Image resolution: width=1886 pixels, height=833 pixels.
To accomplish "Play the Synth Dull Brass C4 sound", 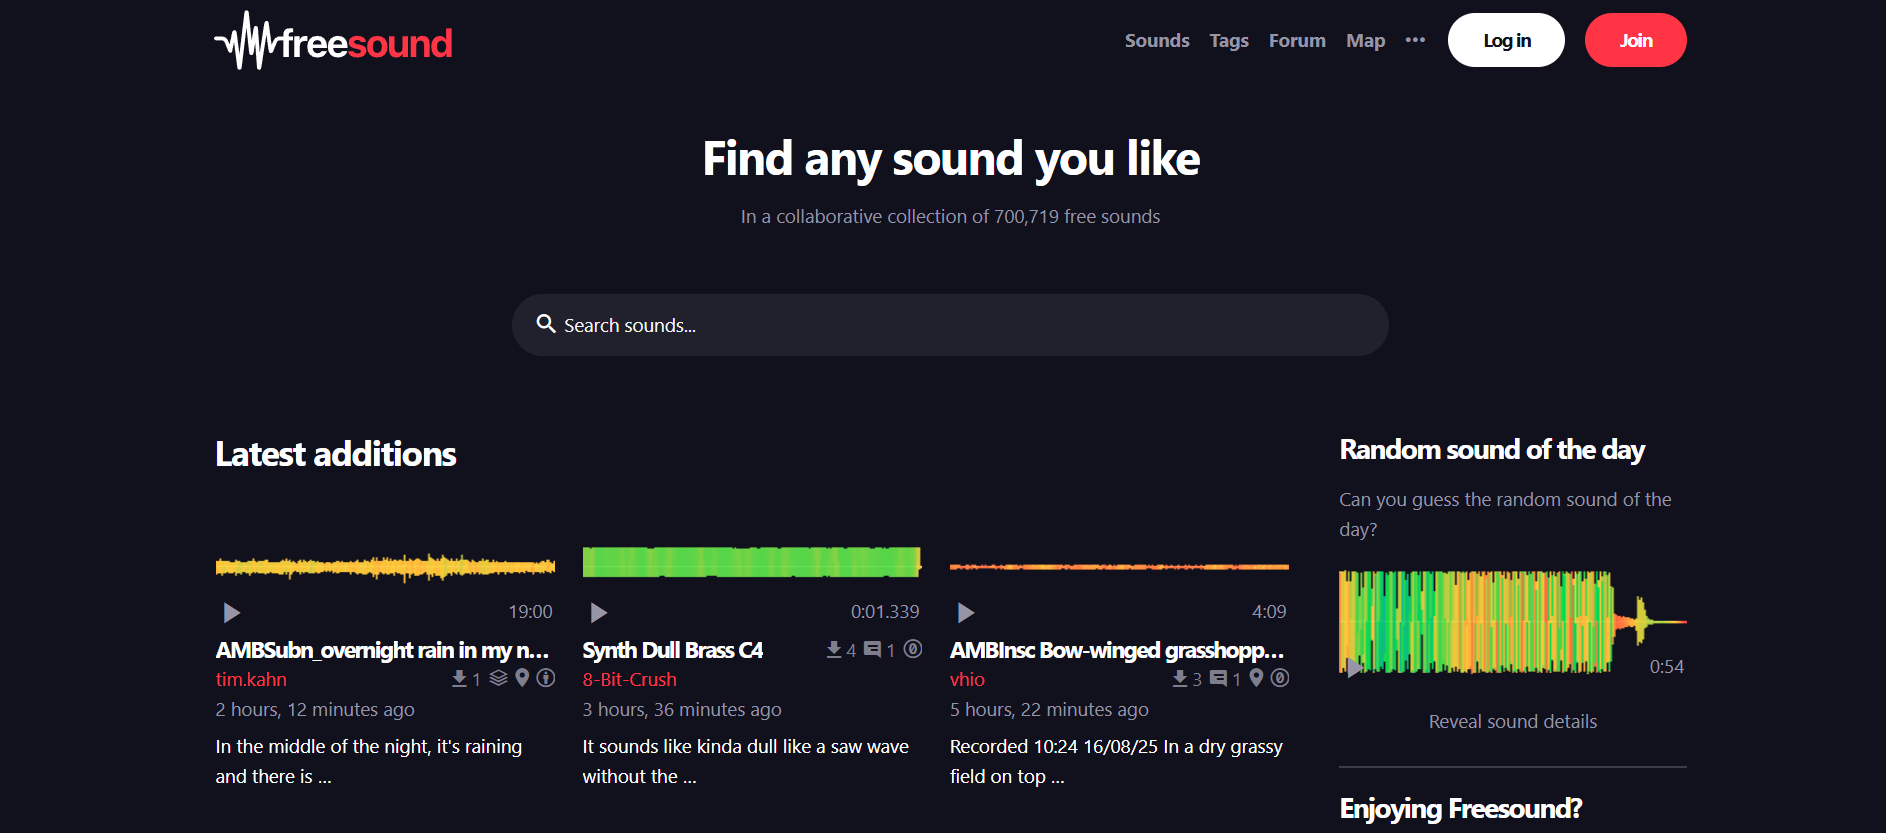I will (599, 612).
